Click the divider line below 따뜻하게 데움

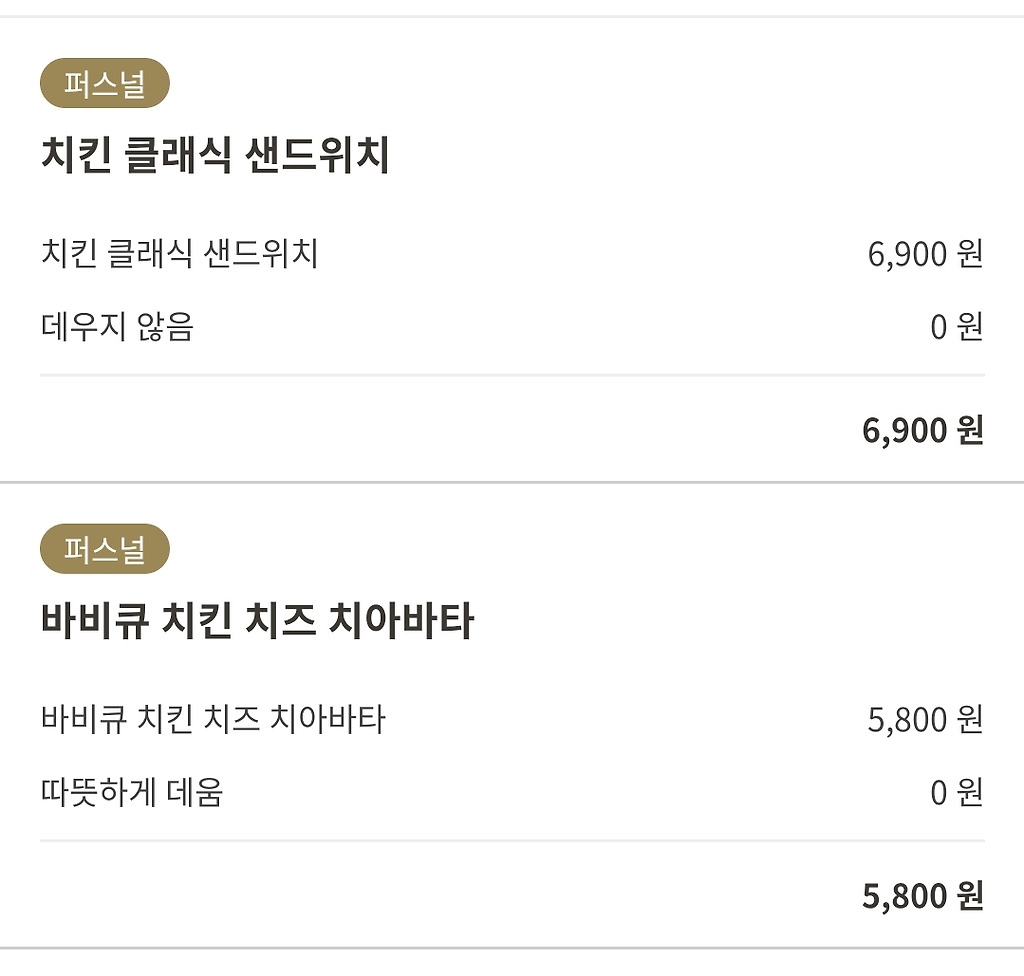[512, 841]
